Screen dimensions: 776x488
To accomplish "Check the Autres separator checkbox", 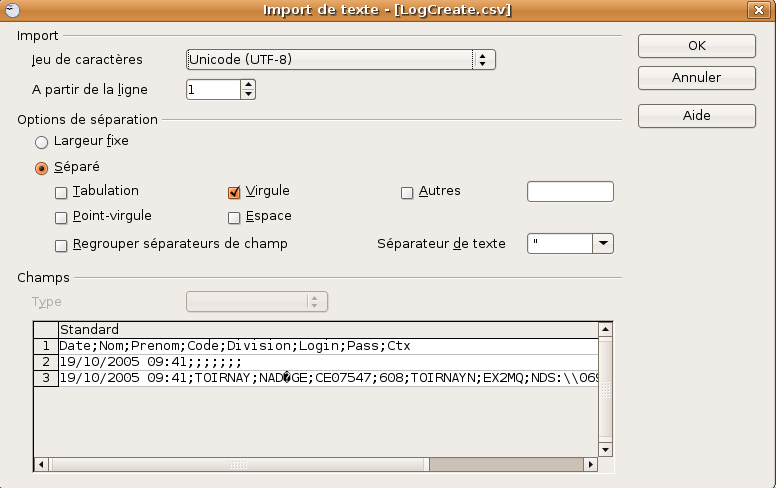I will click(x=407, y=192).
